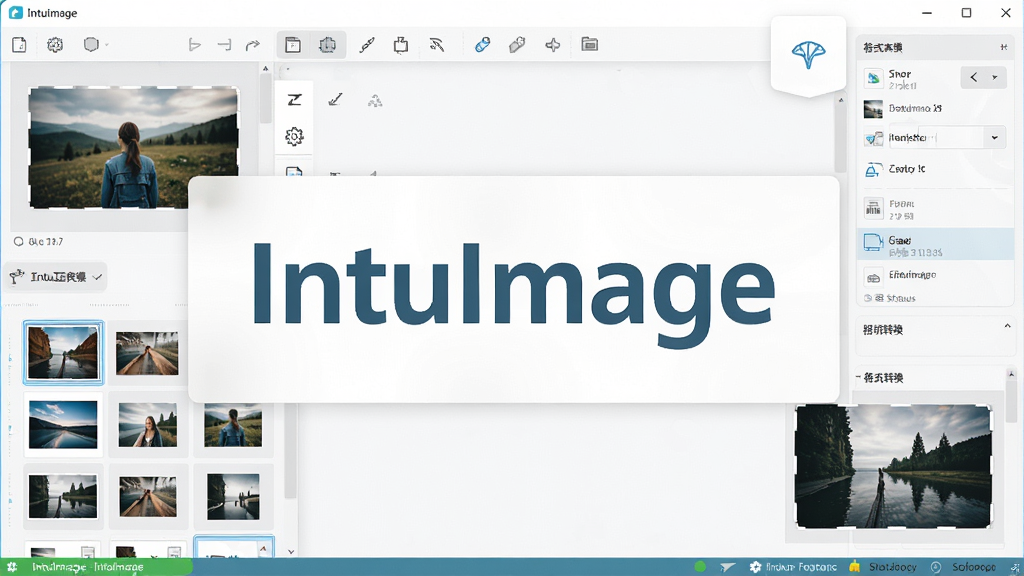Click the up arrow on the lower-right panel scrollbar
The image size is (1024, 576).
(1012, 375)
